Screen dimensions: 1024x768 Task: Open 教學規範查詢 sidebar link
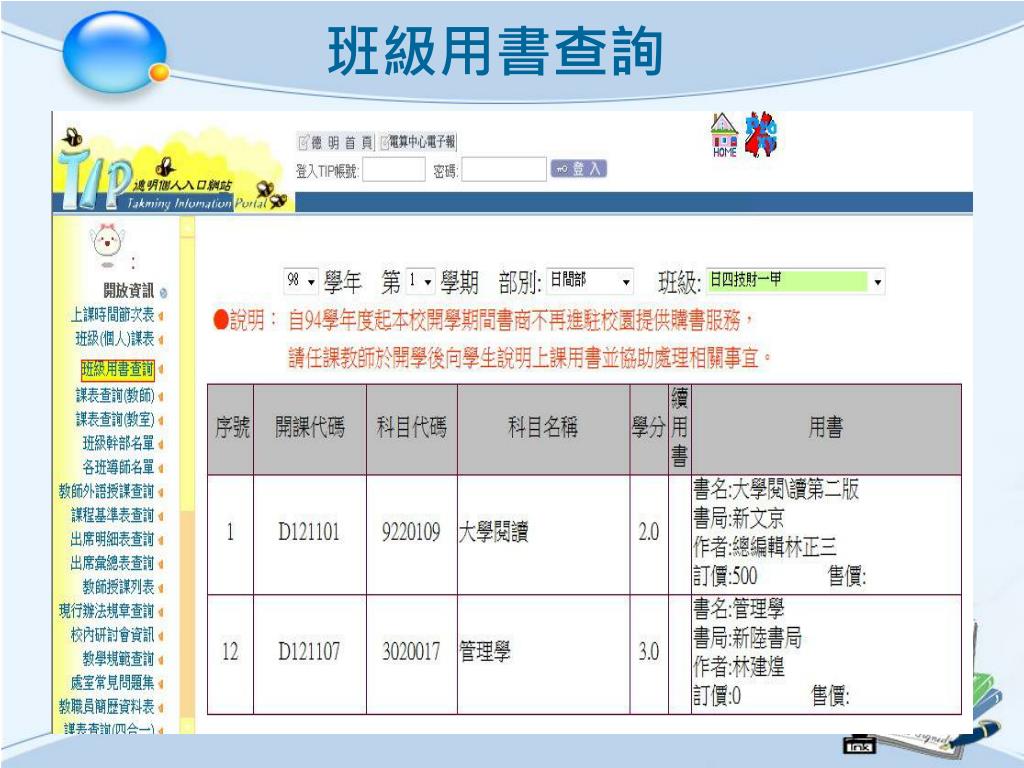point(118,658)
